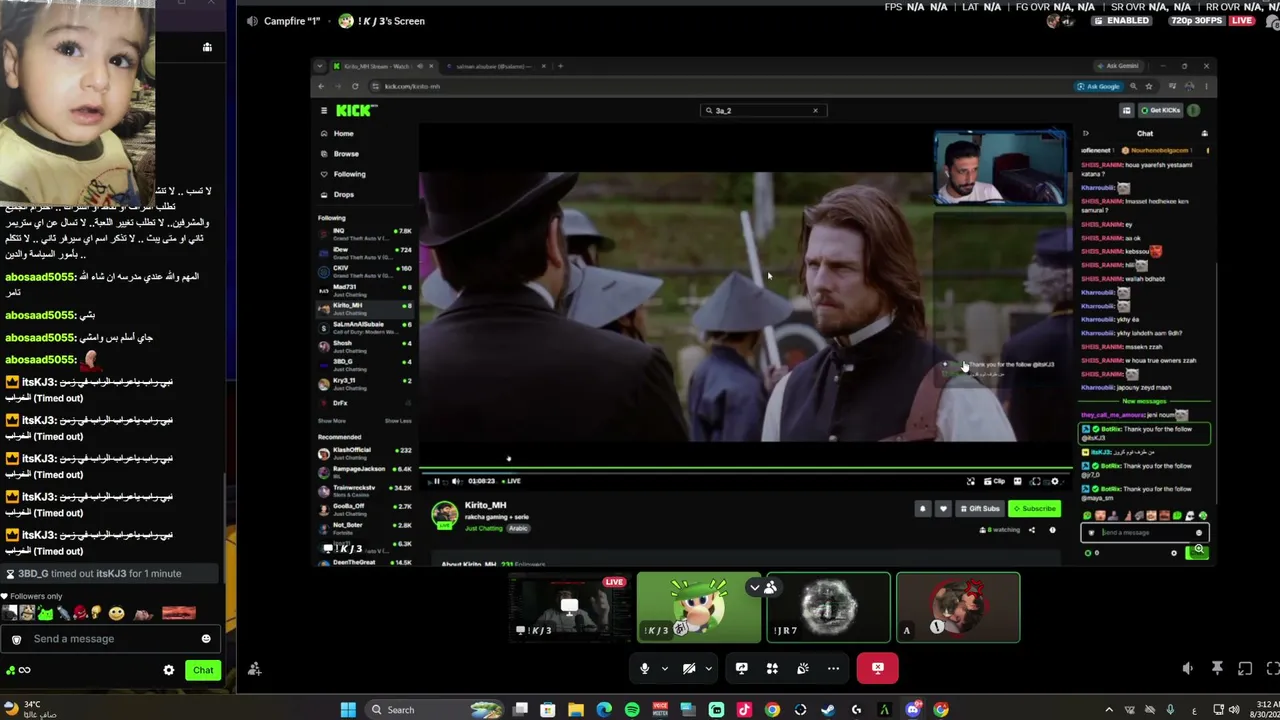Screen dimensions: 1280x720
Task: Toggle the Kick hamburger sidebar menu
Action: coord(323,111)
